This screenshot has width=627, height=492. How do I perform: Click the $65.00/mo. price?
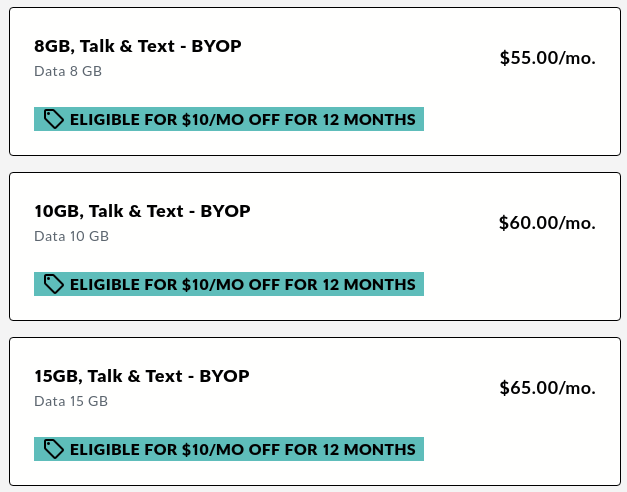coord(547,388)
